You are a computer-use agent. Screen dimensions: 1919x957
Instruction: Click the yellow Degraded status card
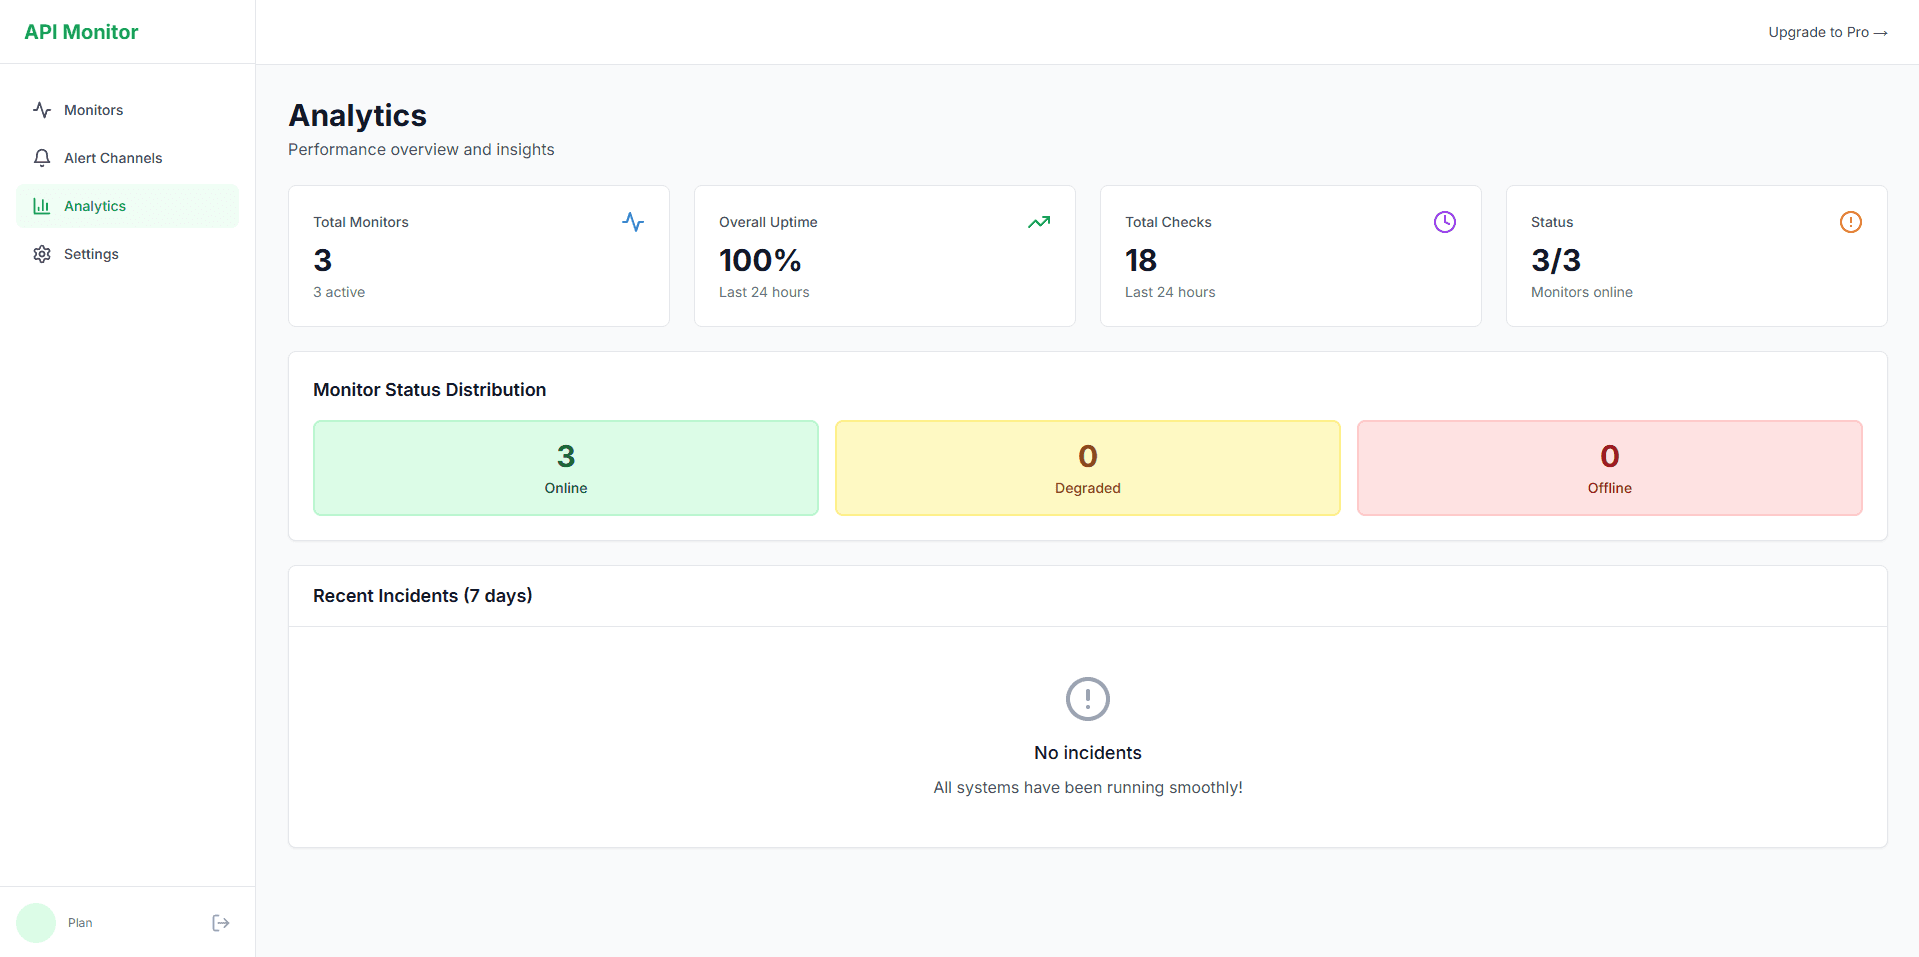point(1087,468)
